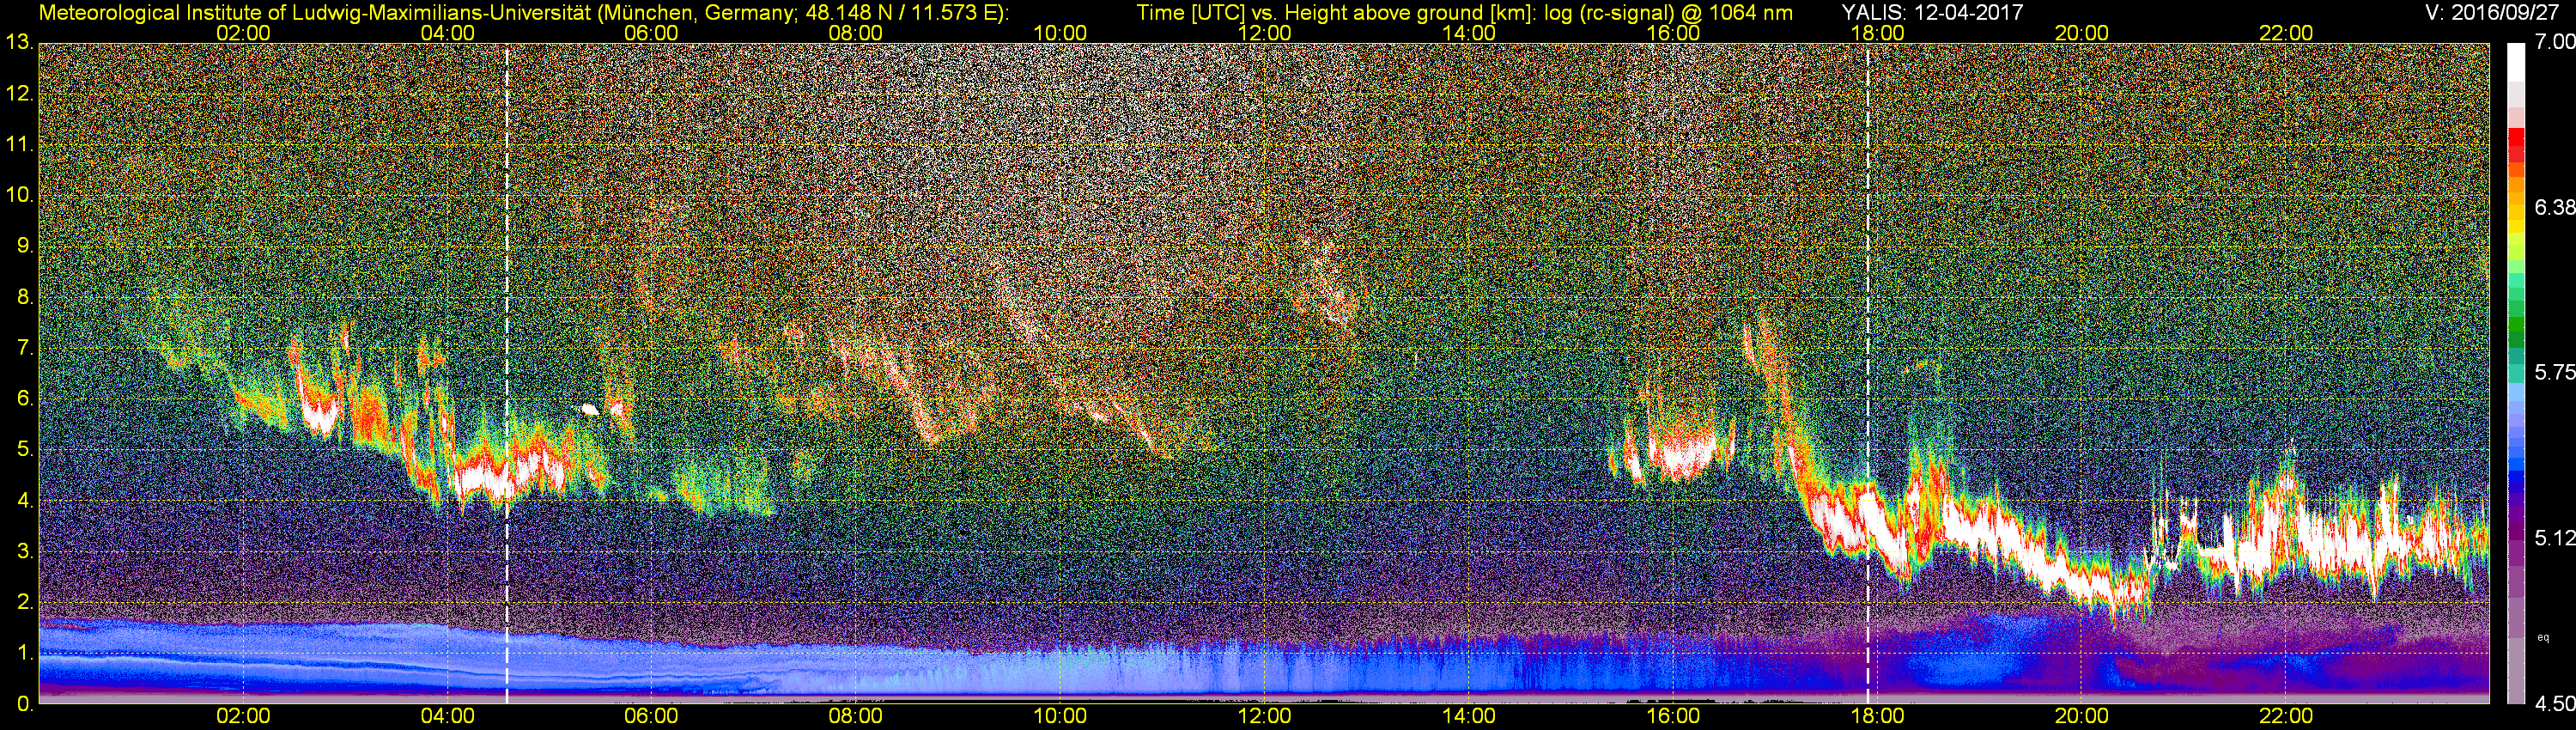Pick the 08:00 label on the bottom time axis
The image size is (2576, 730).
click(x=856, y=717)
